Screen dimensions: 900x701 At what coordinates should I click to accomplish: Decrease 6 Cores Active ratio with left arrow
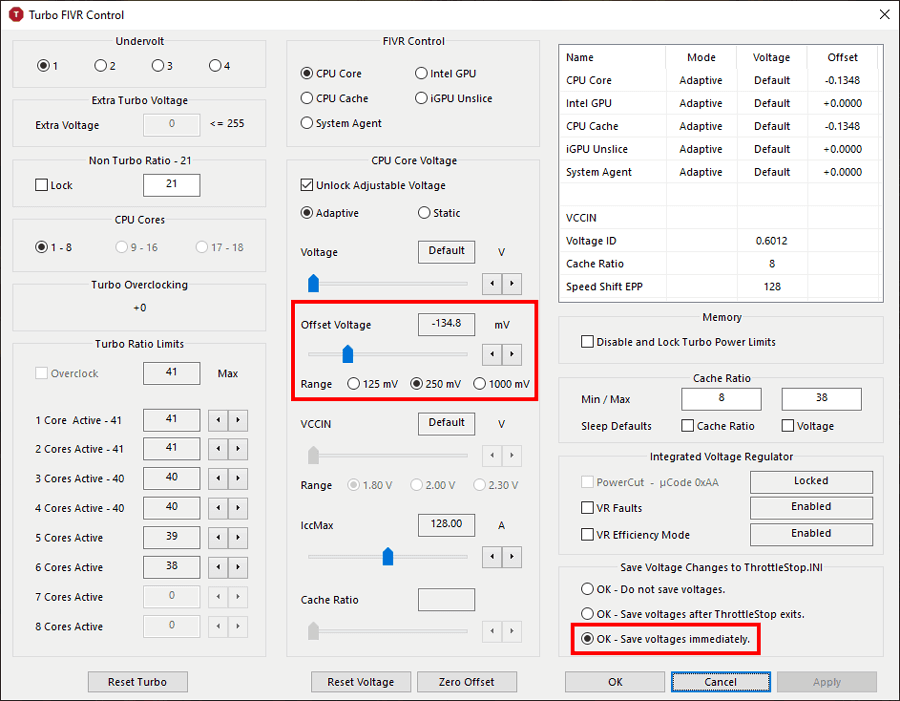(218, 567)
